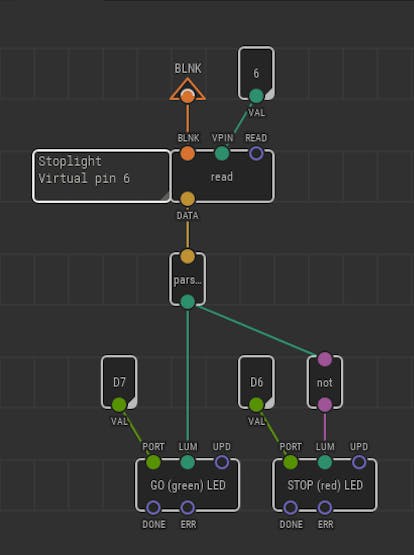This screenshot has height=555, width=414.
Task: Click the VAL output pin of D6 node
Action: pyautogui.click(x=256, y=405)
